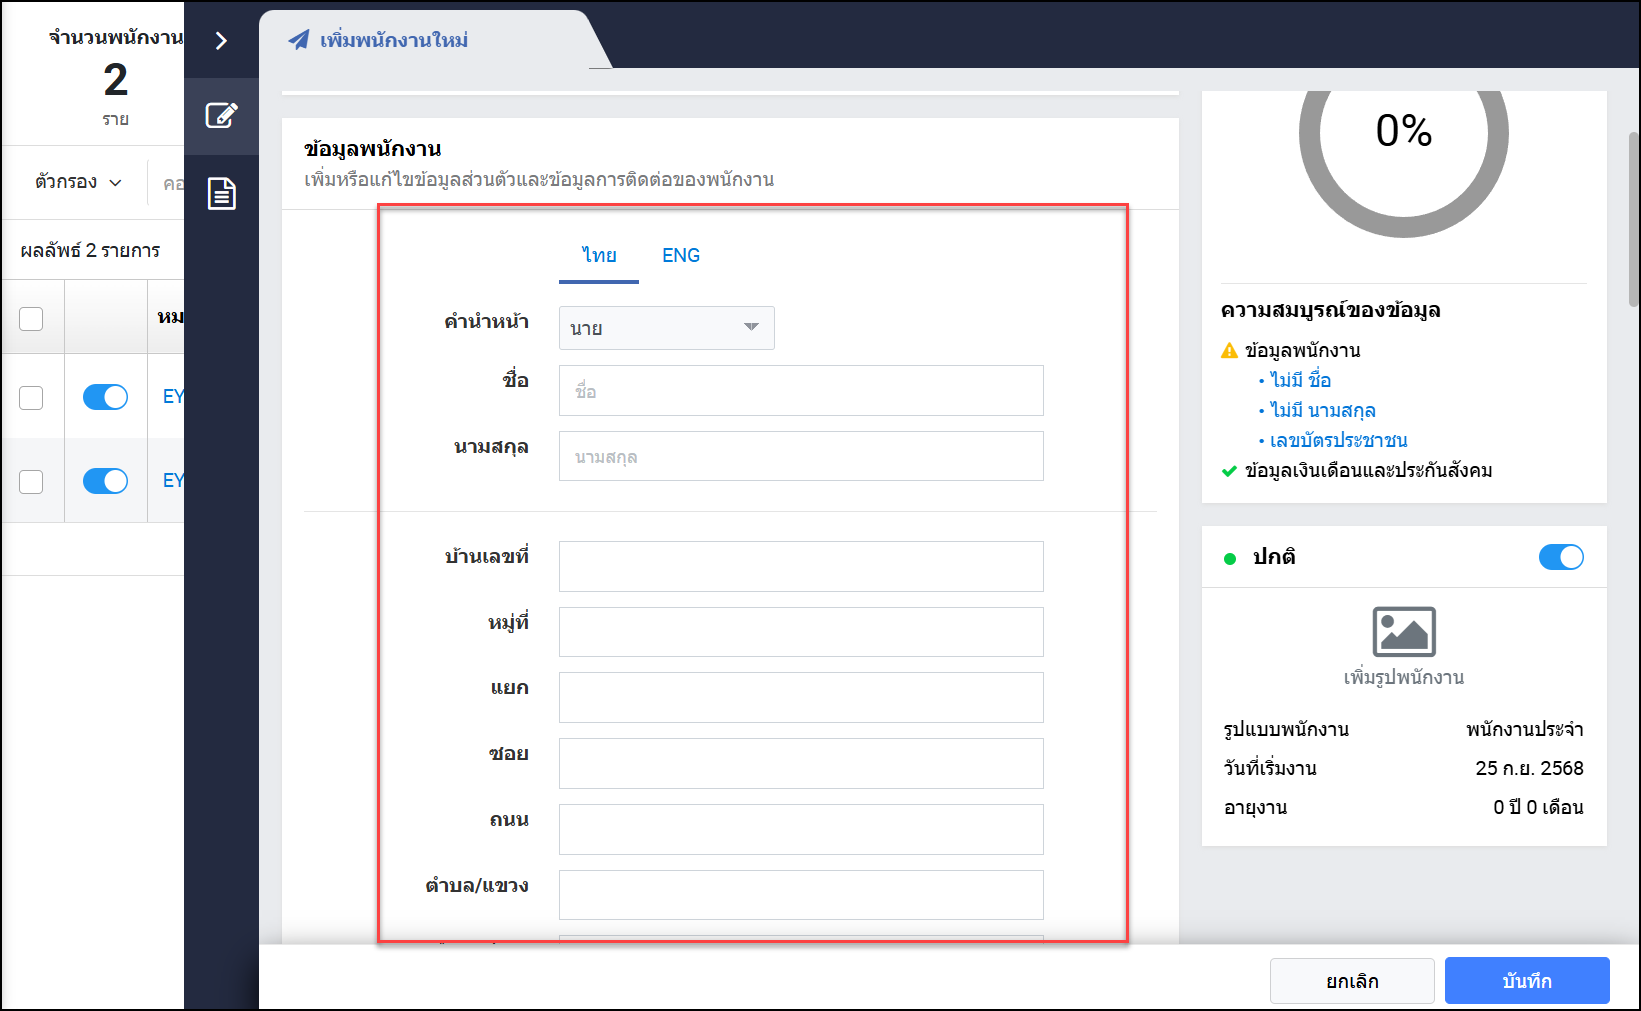Screen dimensions: 1641x1011
Task: Toggle the first employee row switch
Action: click(x=105, y=397)
